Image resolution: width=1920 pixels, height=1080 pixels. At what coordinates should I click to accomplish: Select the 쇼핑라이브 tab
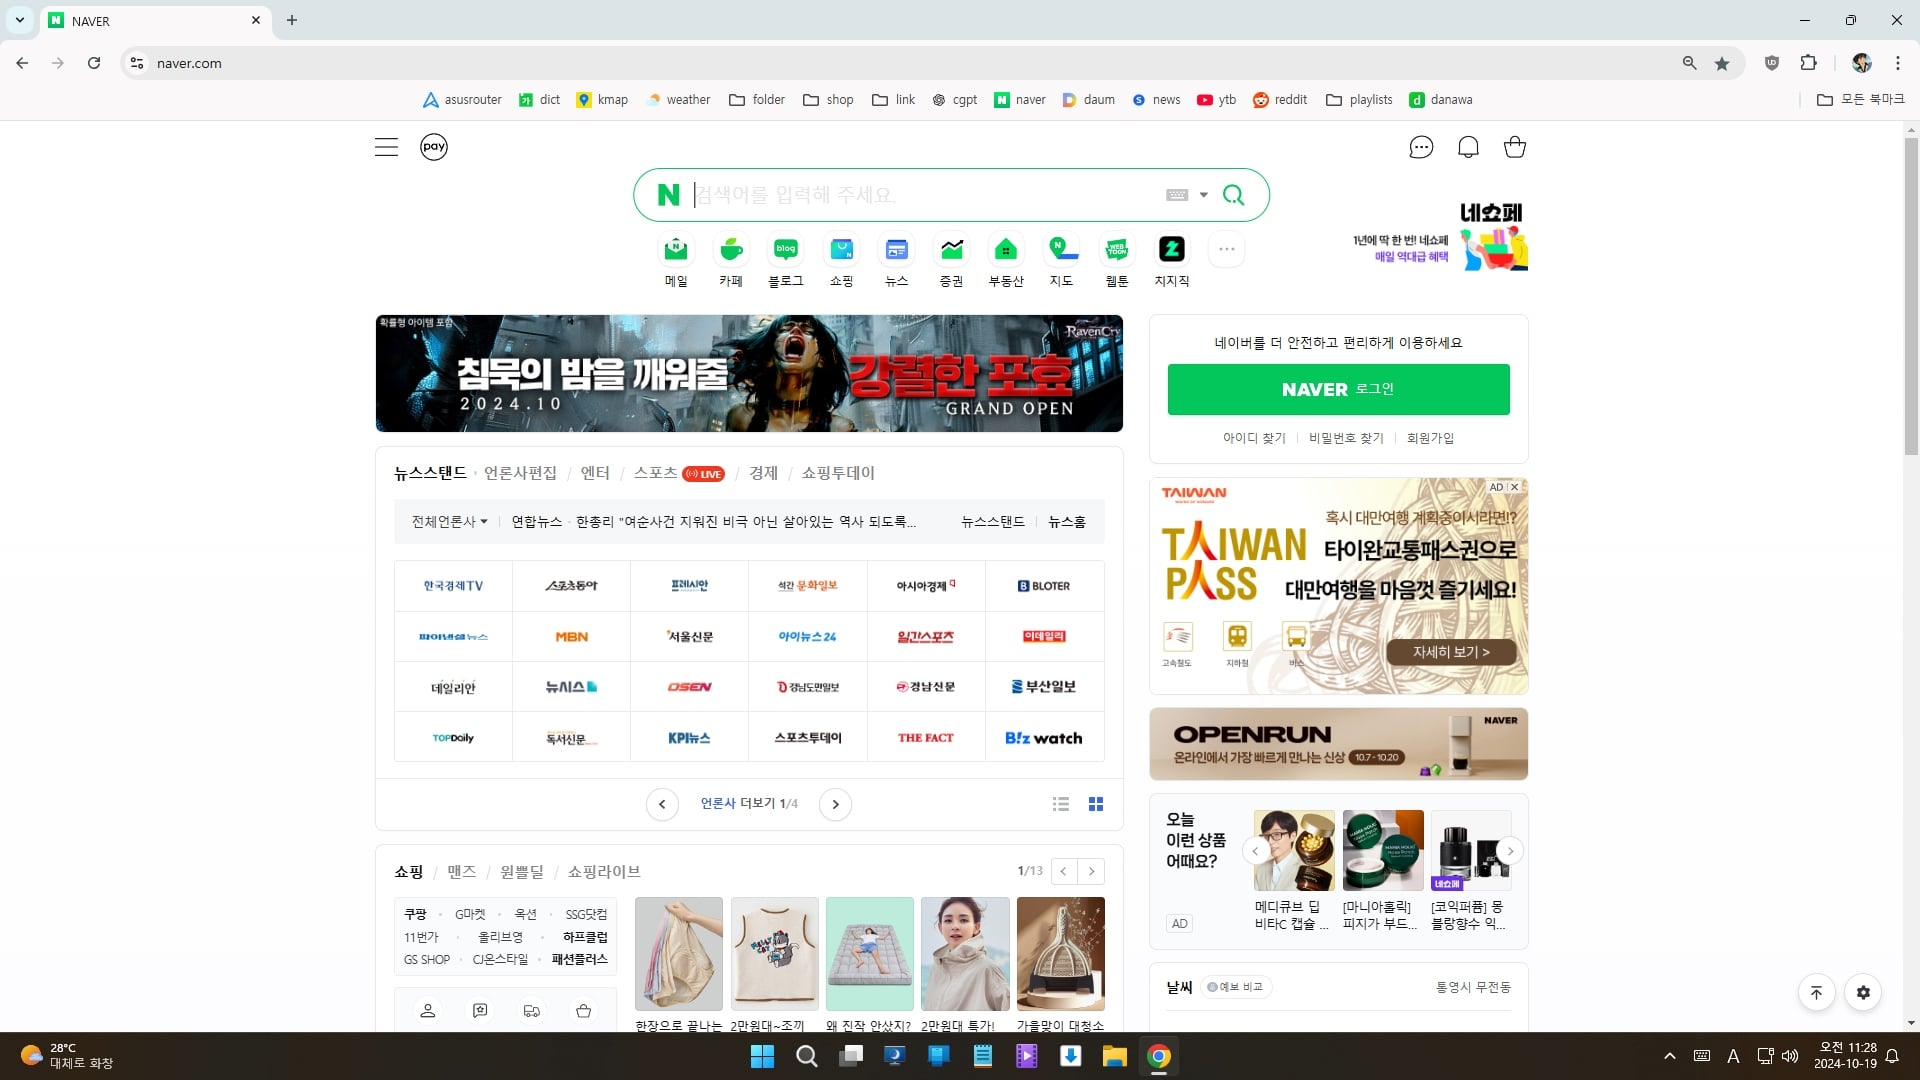(x=604, y=872)
